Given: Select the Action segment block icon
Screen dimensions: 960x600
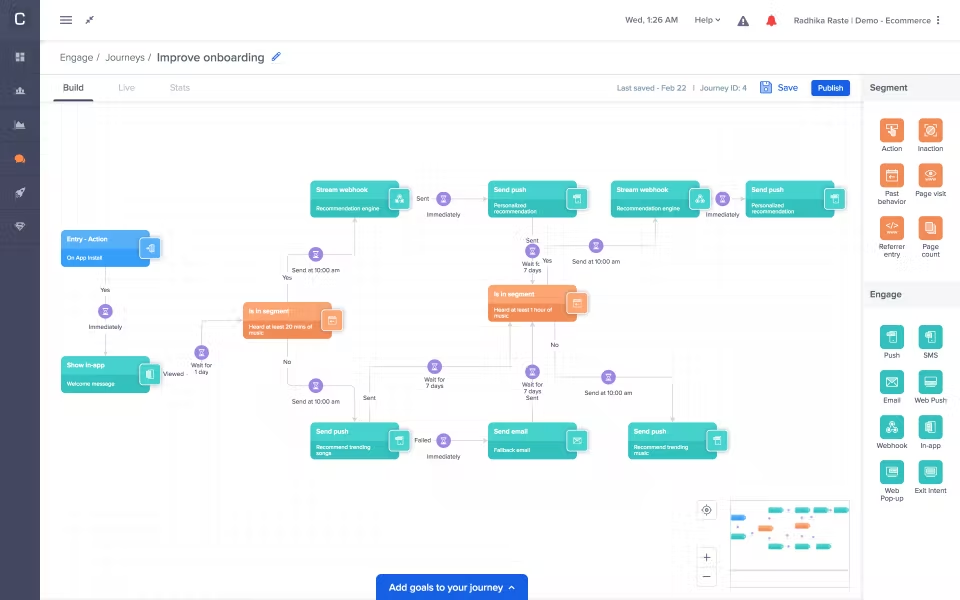Looking at the screenshot, I should 891,130.
